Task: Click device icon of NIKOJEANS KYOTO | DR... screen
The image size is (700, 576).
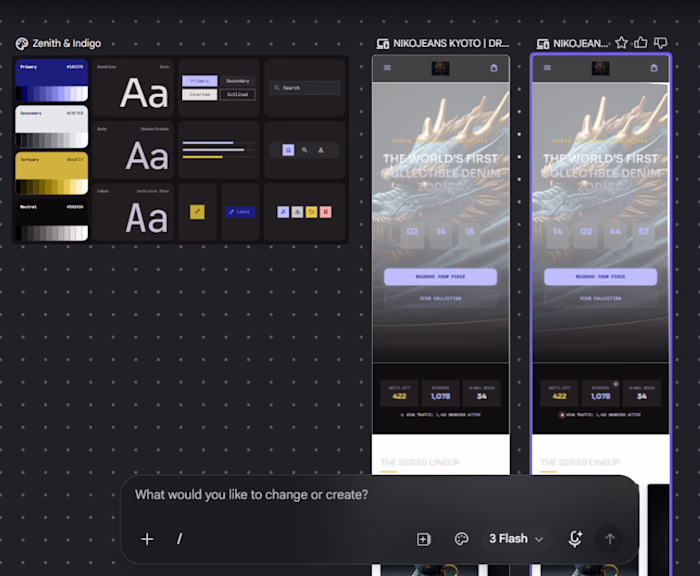Action: tap(383, 44)
